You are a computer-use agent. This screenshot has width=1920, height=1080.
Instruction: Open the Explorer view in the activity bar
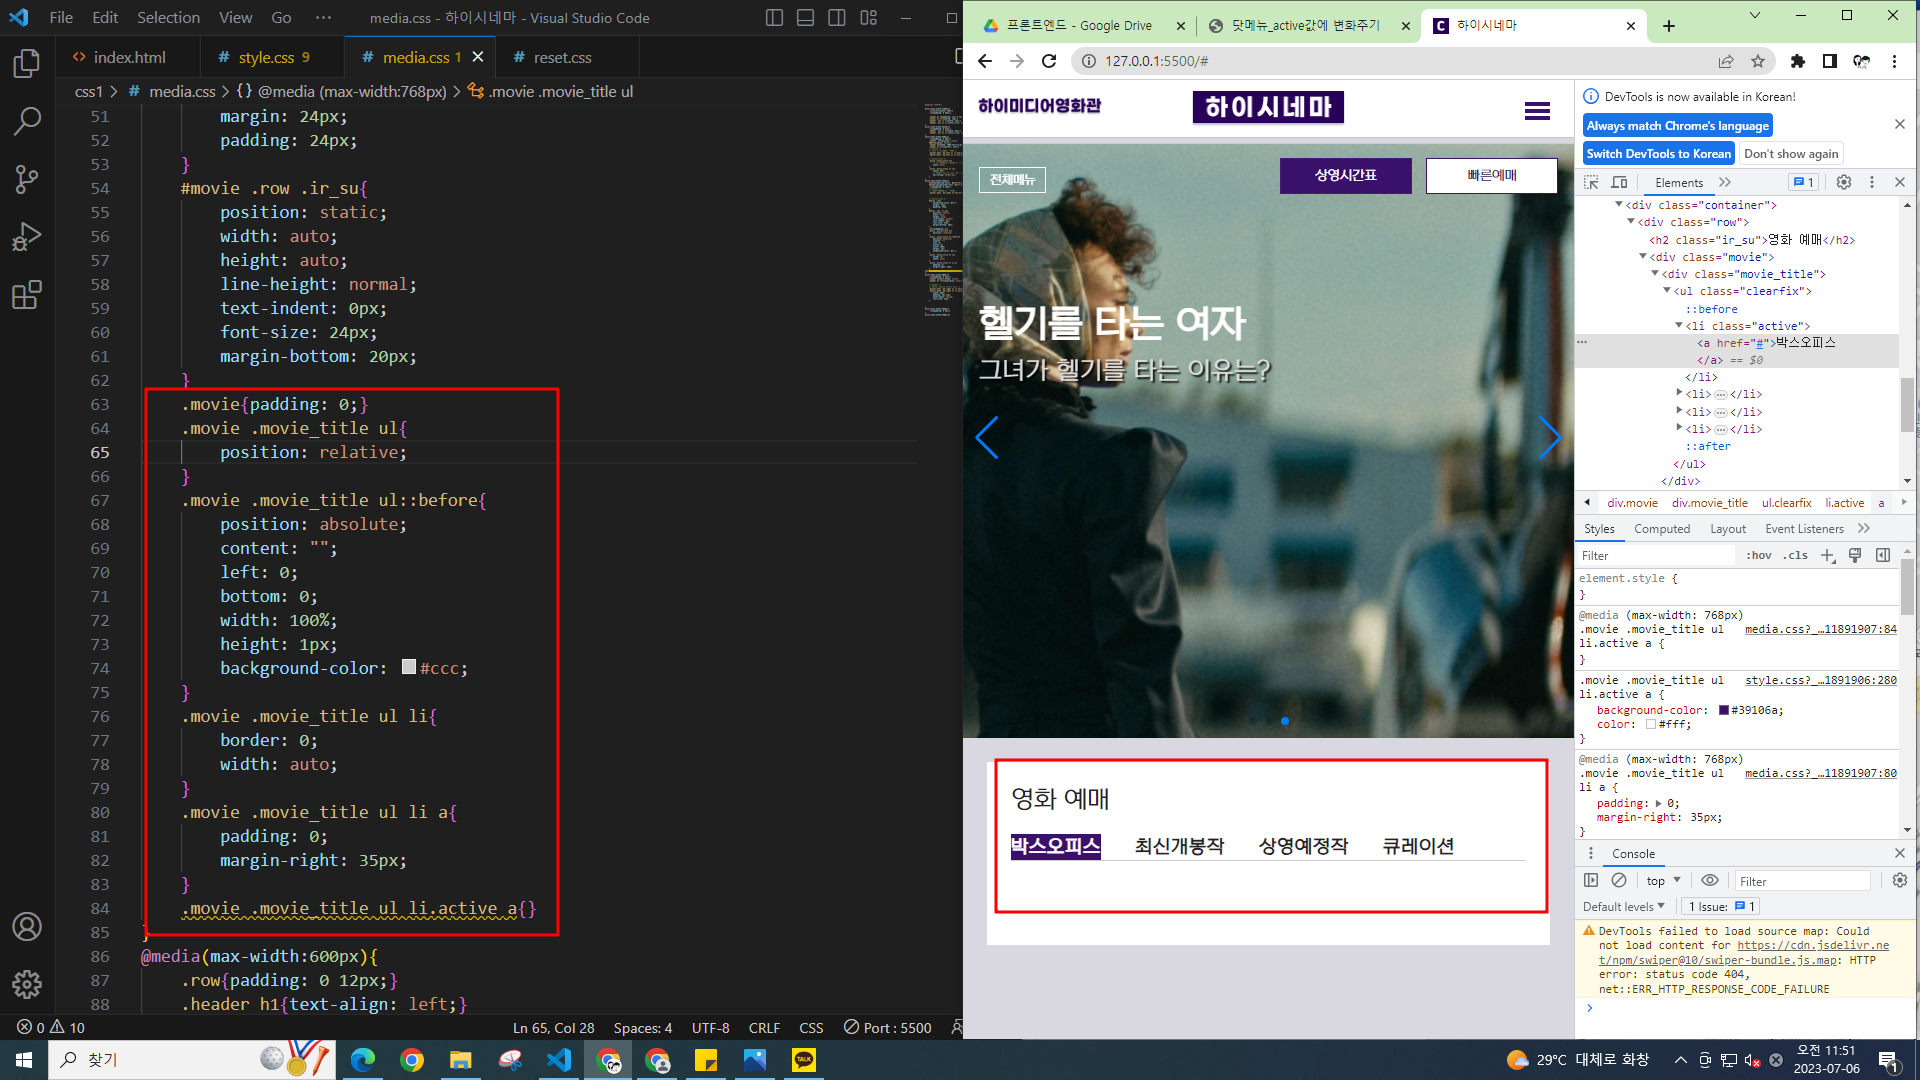(x=27, y=64)
